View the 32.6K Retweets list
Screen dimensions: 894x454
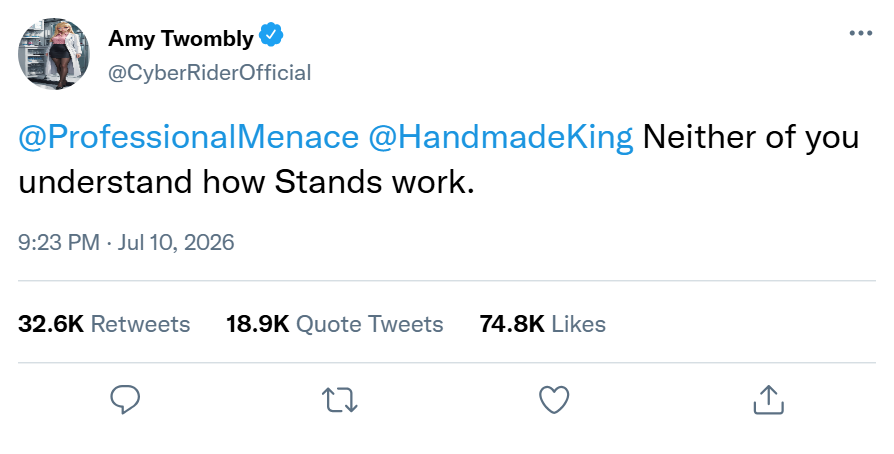[x=104, y=324]
